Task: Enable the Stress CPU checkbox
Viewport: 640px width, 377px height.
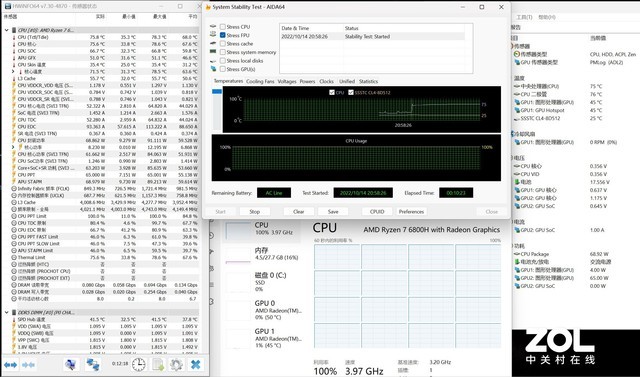Action: click(x=223, y=27)
